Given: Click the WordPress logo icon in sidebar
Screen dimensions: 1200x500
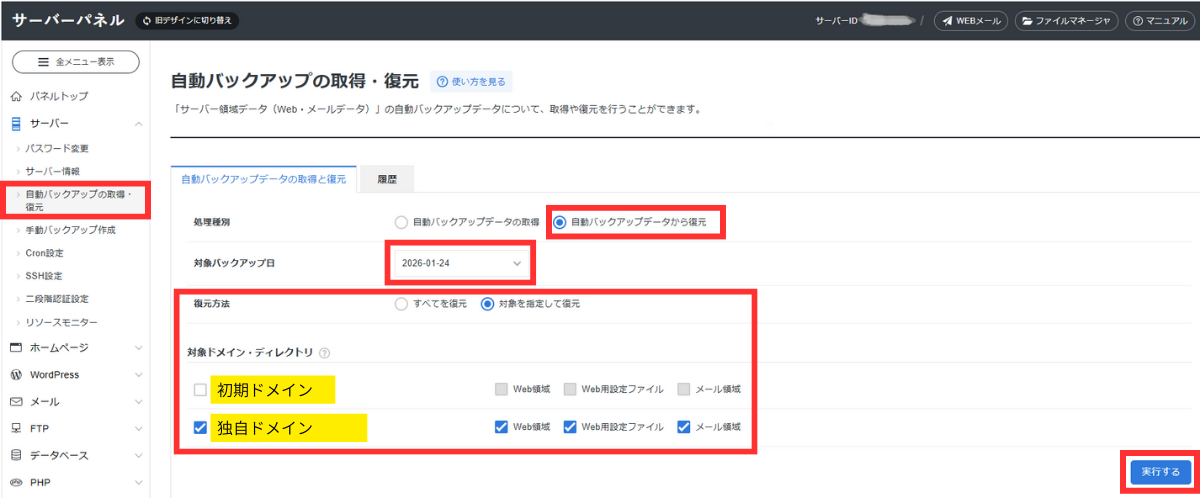Looking at the screenshot, I should [16, 375].
